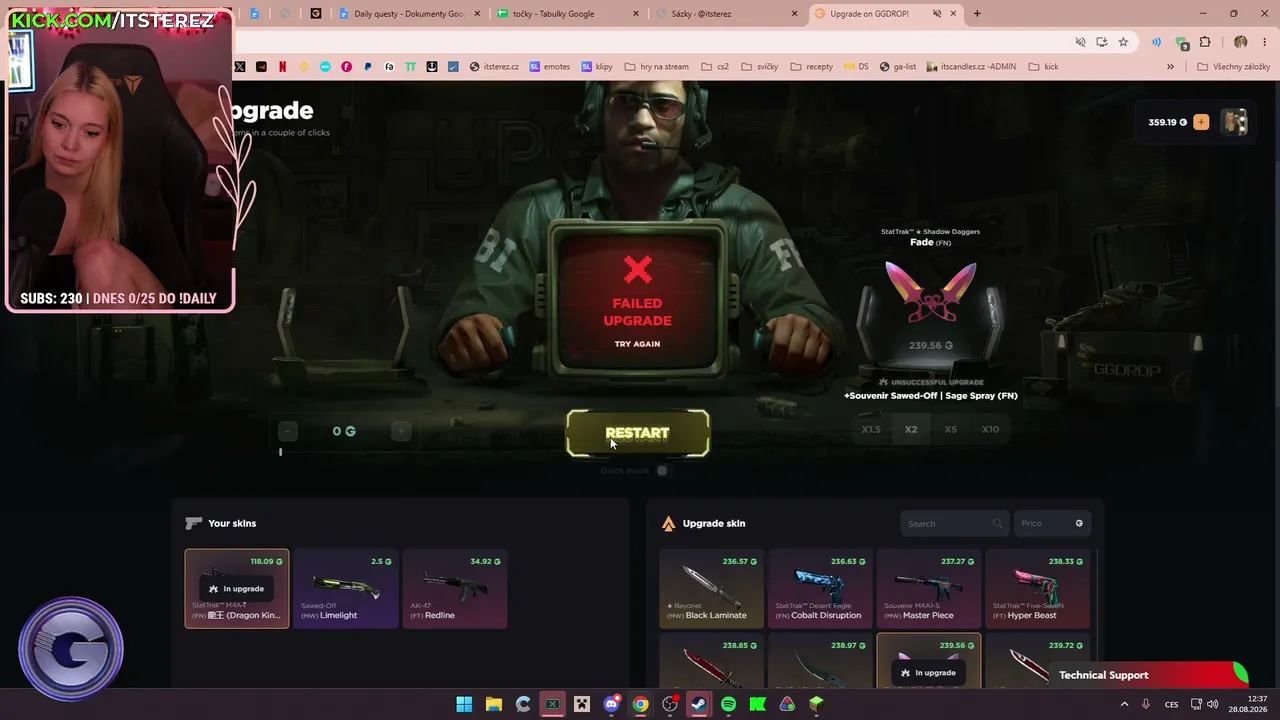
Task: Open the Netflix bookmark icon
Action: [283, 67]
